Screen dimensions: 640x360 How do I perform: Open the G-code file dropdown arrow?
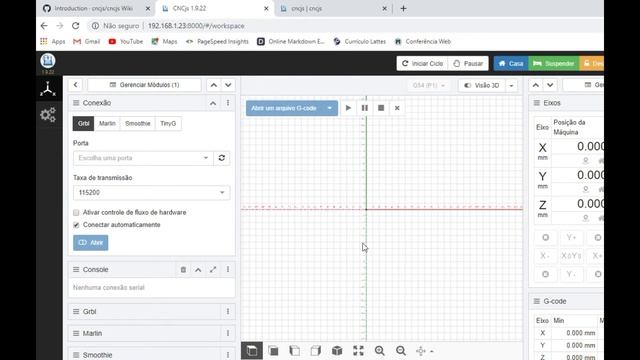(x=329, y=108)
